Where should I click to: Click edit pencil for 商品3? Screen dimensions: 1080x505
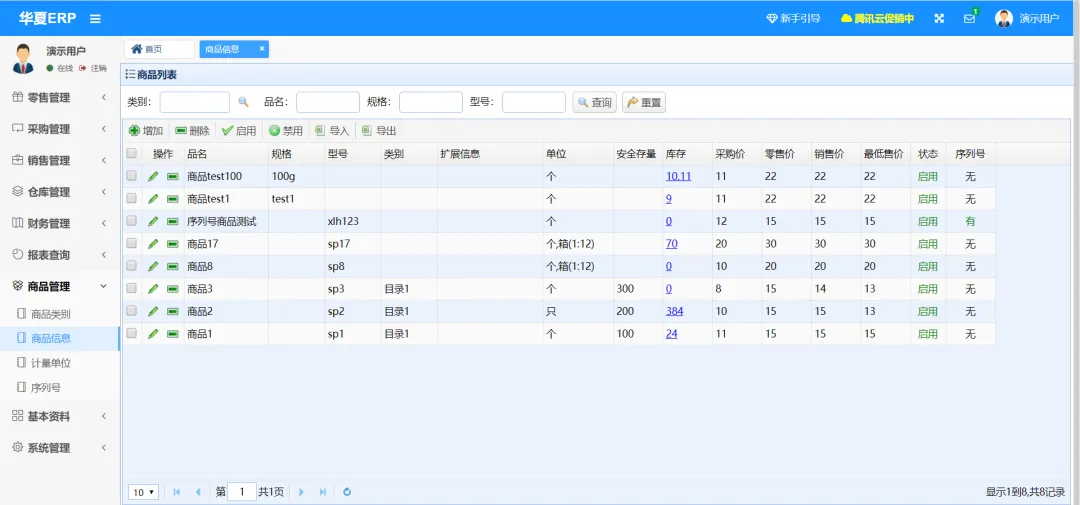click(153, 289)
